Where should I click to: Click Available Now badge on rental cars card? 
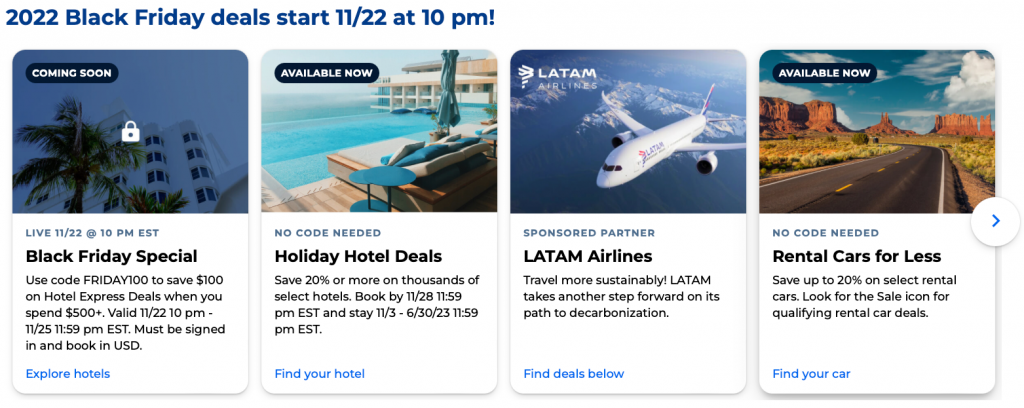[x=823, y=73]
